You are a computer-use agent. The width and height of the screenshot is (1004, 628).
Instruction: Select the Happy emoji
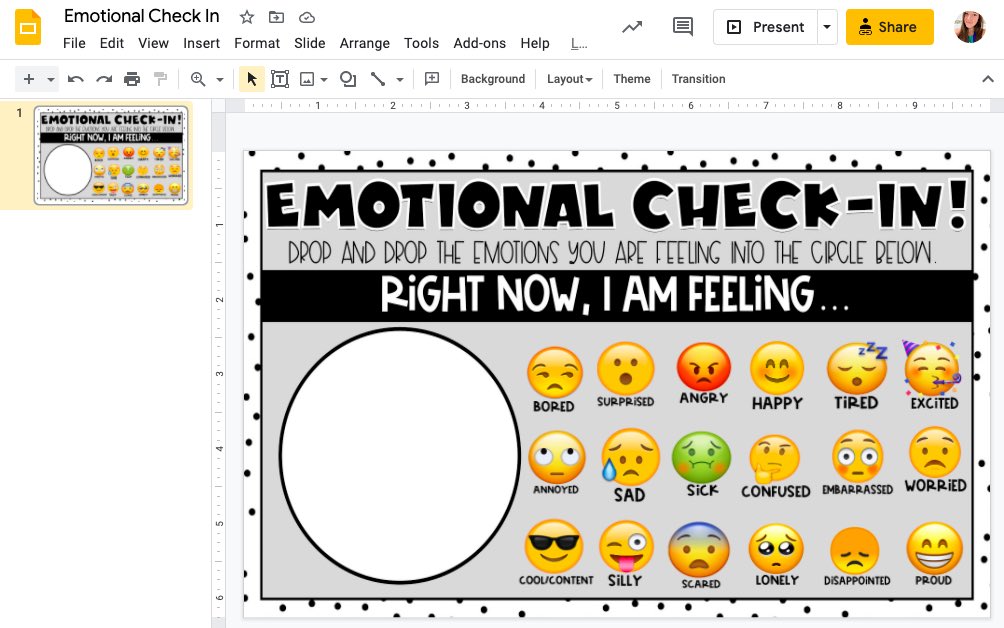[x=777, y=367]
